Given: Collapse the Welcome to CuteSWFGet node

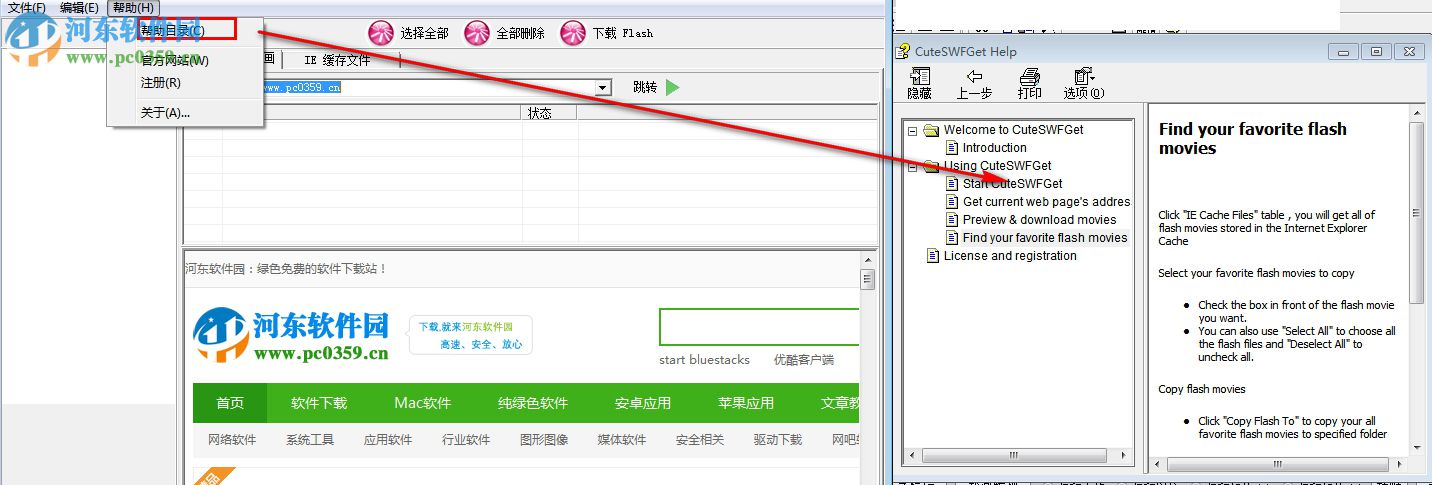Looking at the screenshot, I should pos(912,130).
